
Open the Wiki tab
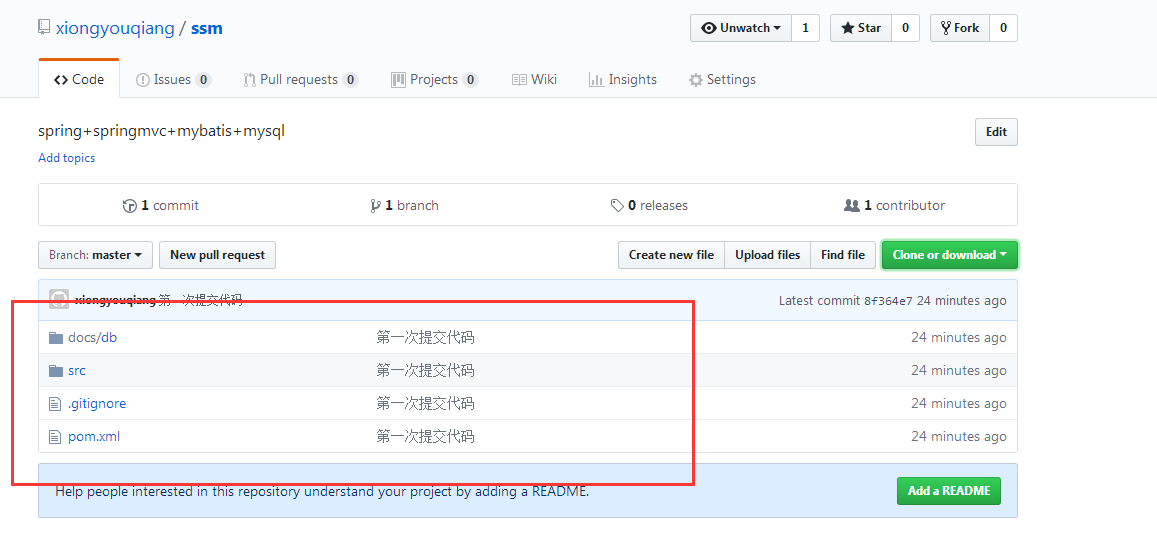(534, 80)
